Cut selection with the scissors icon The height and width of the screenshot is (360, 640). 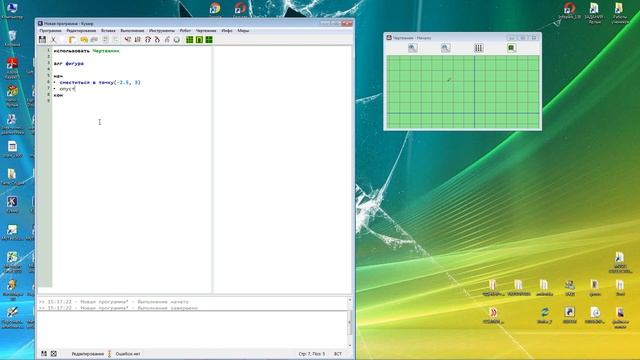pos(53,40)
